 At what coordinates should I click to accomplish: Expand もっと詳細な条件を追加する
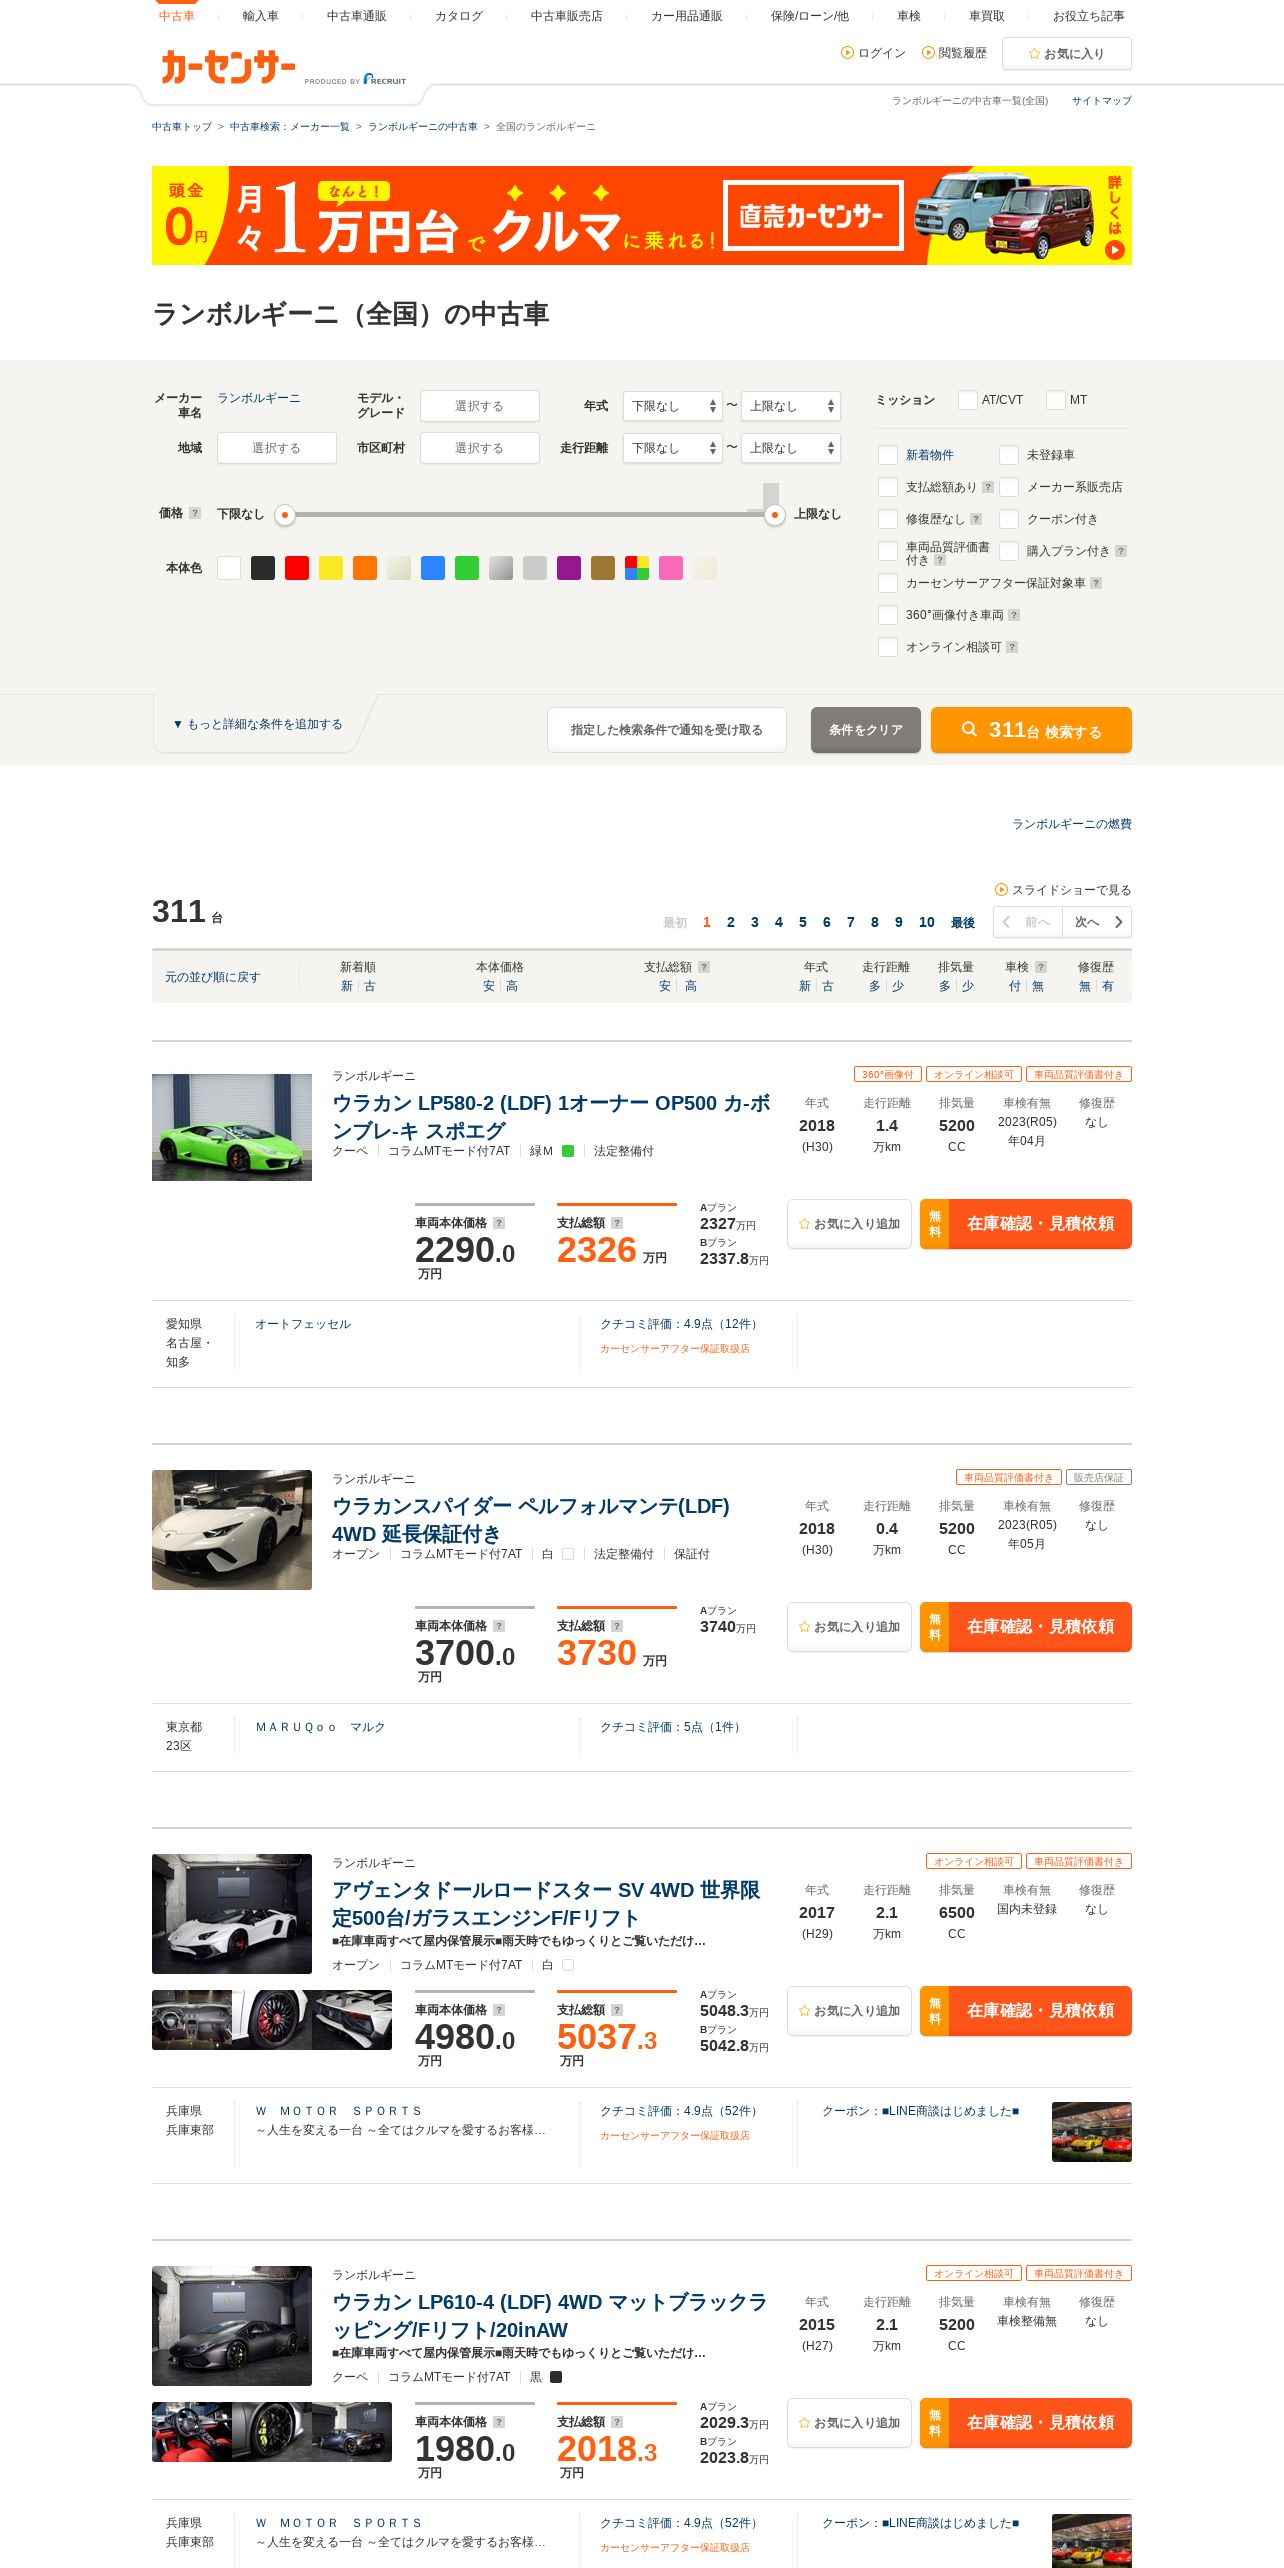pyautogui.click(x=258, y=724)
